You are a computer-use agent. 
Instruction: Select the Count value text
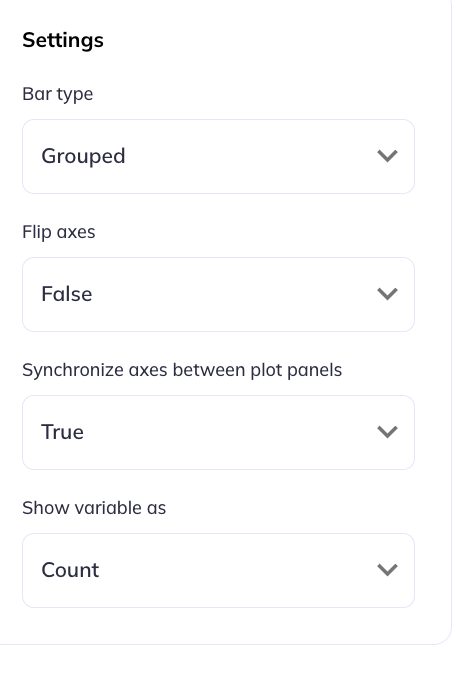pos(70,570)
